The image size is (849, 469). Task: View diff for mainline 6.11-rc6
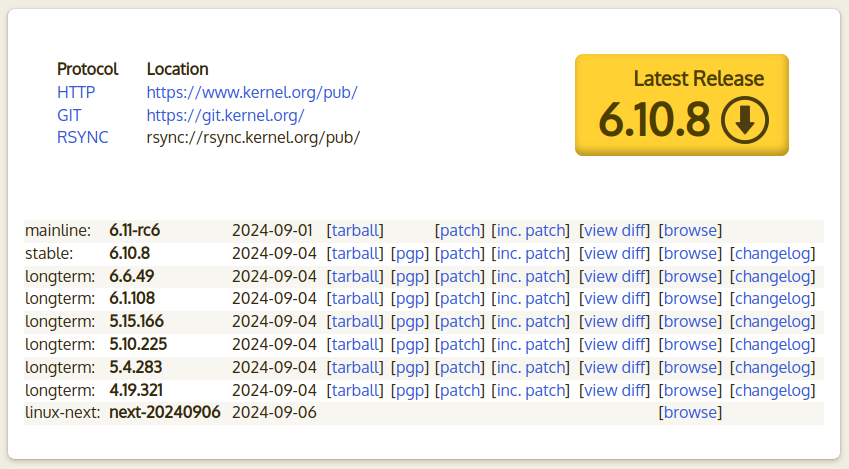[615, 230]
